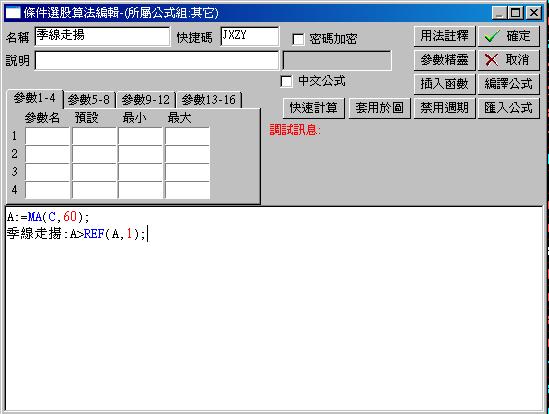Open the 參數9-12 tab

point(146,100)
